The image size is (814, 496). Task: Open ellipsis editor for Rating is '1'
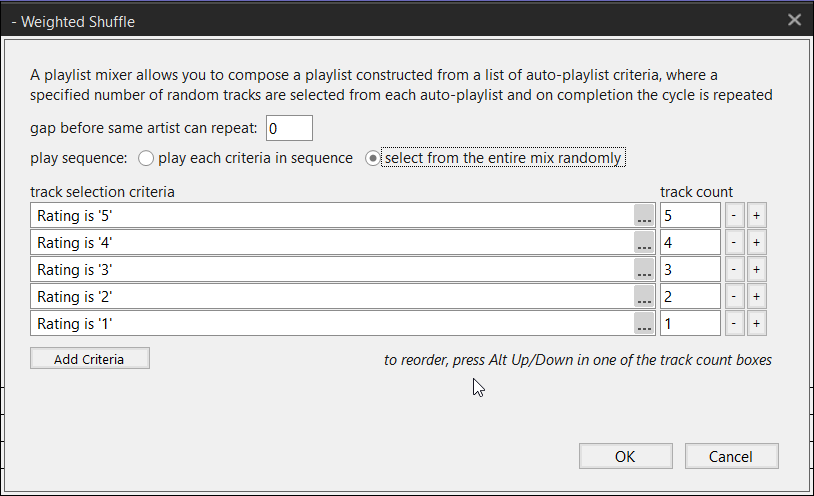point(645,324)
